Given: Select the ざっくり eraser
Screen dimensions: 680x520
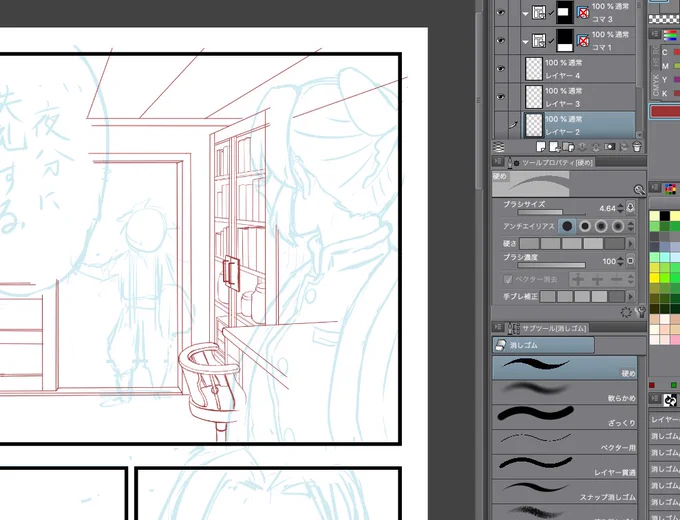Looking at the screenshot, I should coord(565,417).
